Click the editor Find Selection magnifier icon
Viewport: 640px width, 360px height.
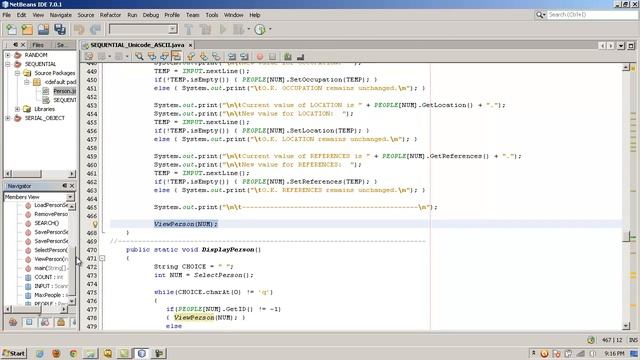click(x=139, y=57)
